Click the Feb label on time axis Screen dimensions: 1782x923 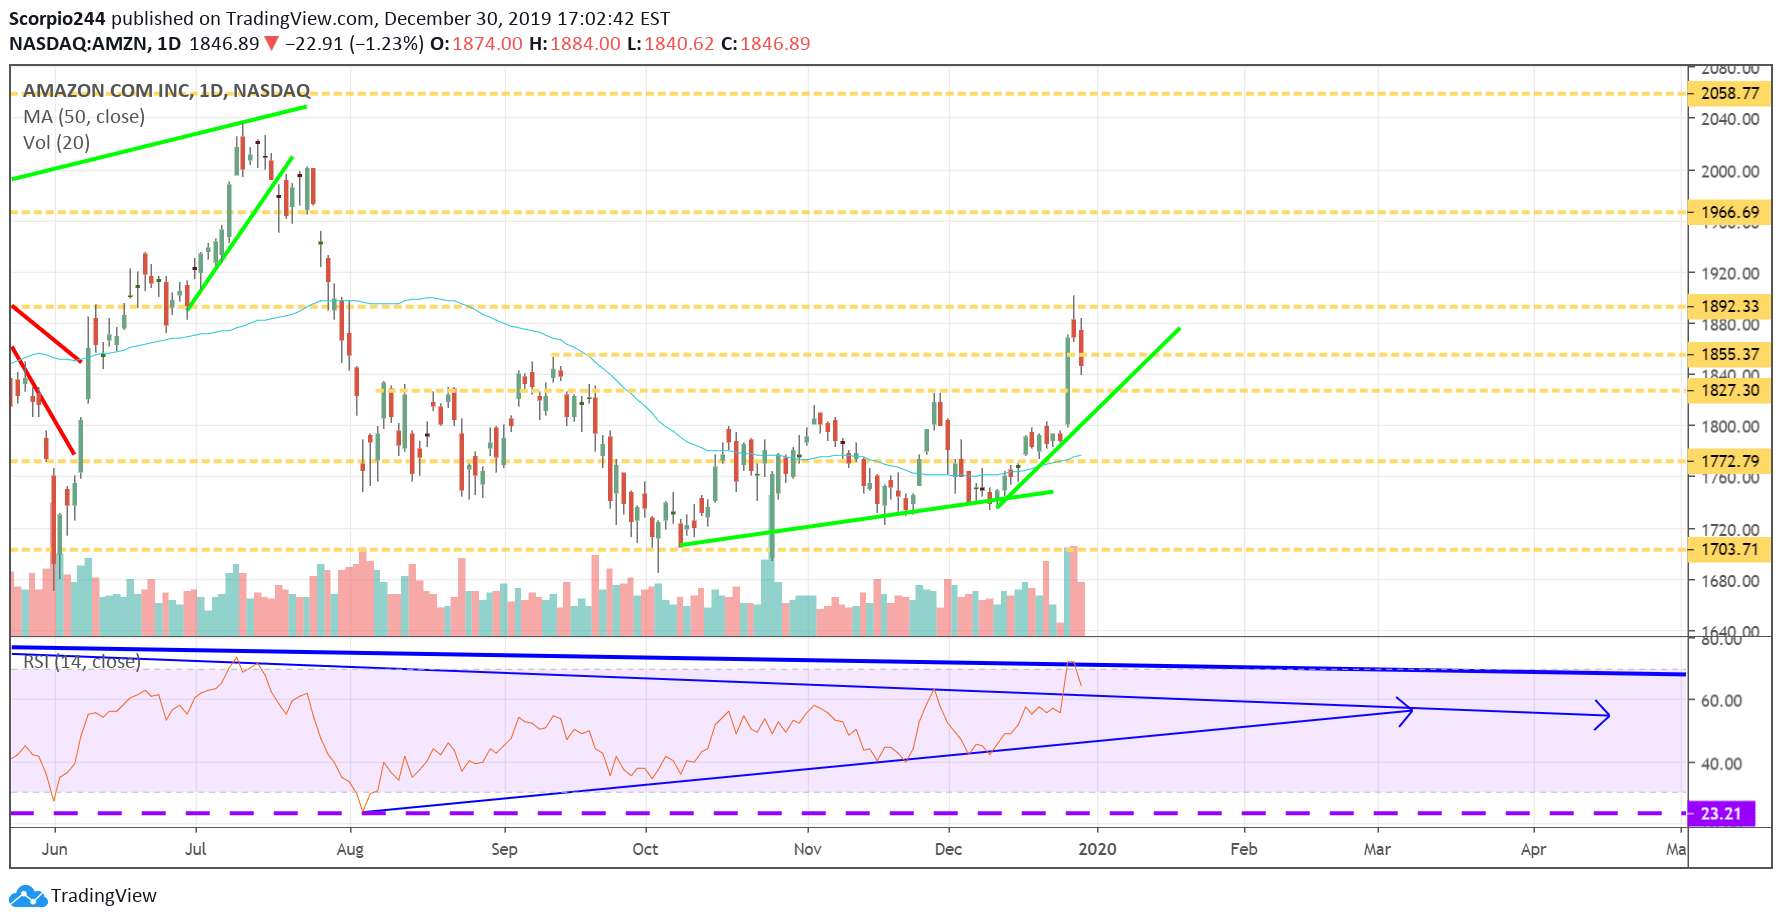[1244, 849]
